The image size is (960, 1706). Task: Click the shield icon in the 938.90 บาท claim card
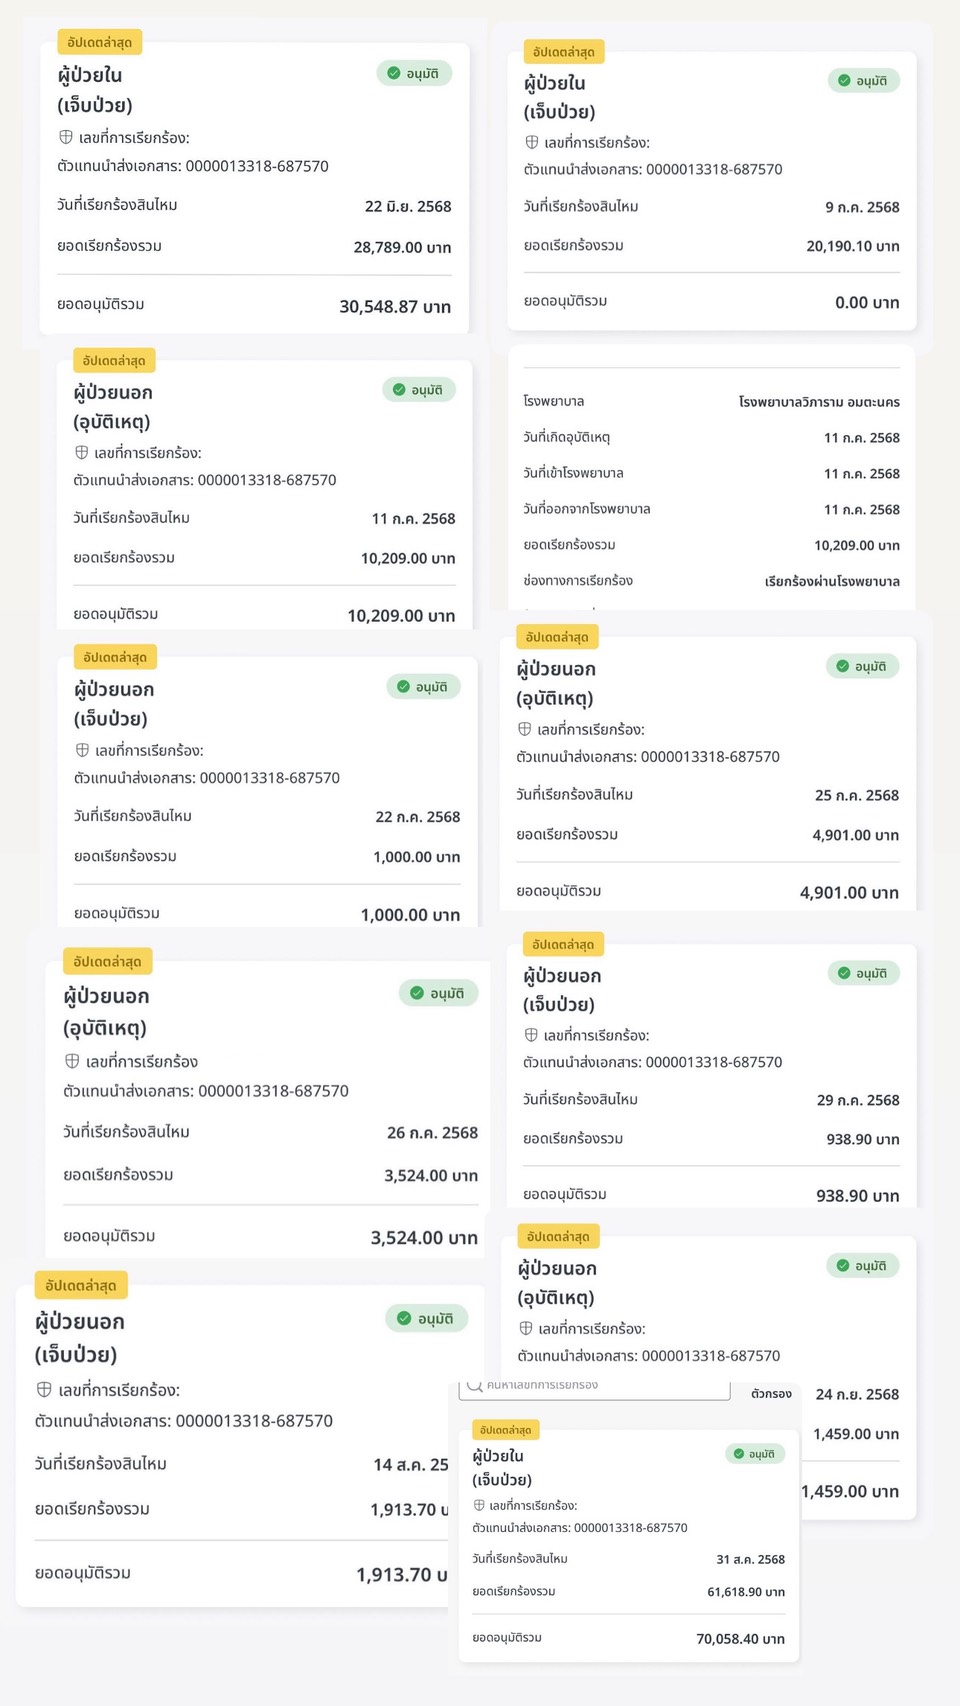532,1035
